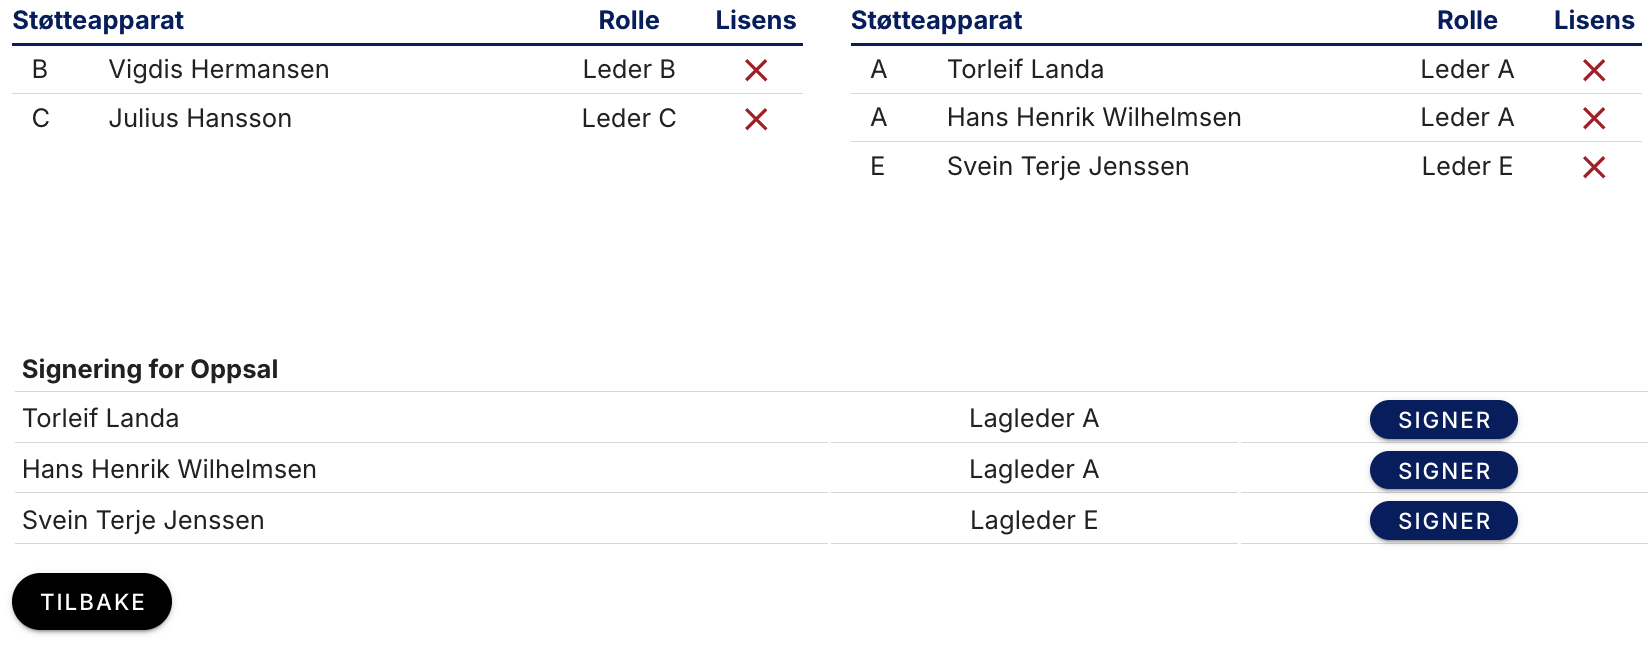Click red X license icon for Vigdis Hermansen

pyautogui.click(x=756, y=70)
